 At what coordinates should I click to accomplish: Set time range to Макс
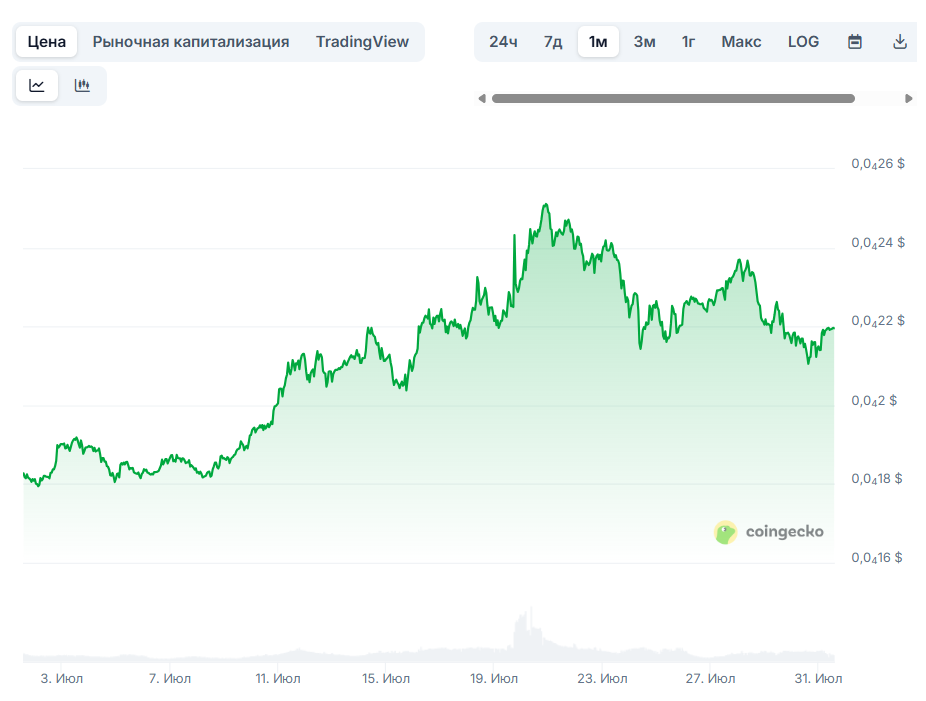pos(741,42)
